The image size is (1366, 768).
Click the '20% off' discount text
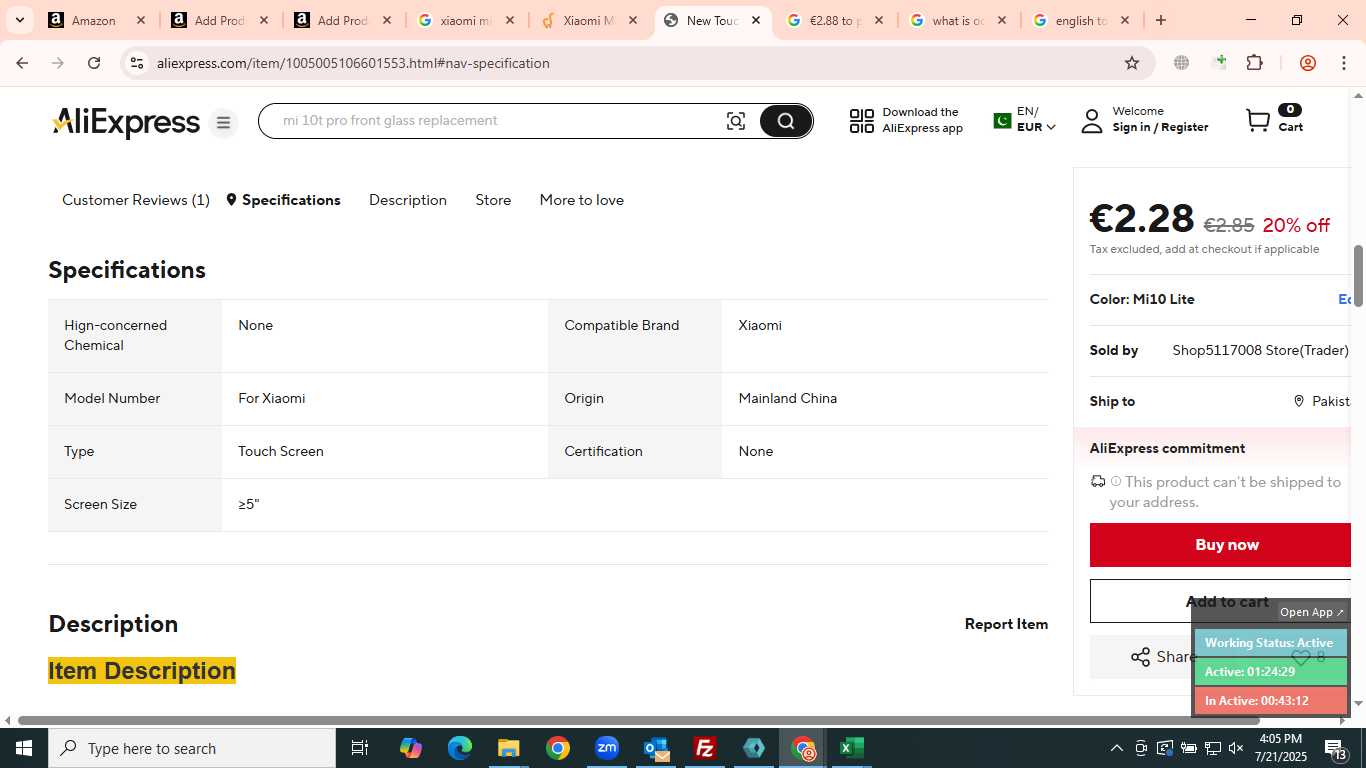[x=1296, y=225]
